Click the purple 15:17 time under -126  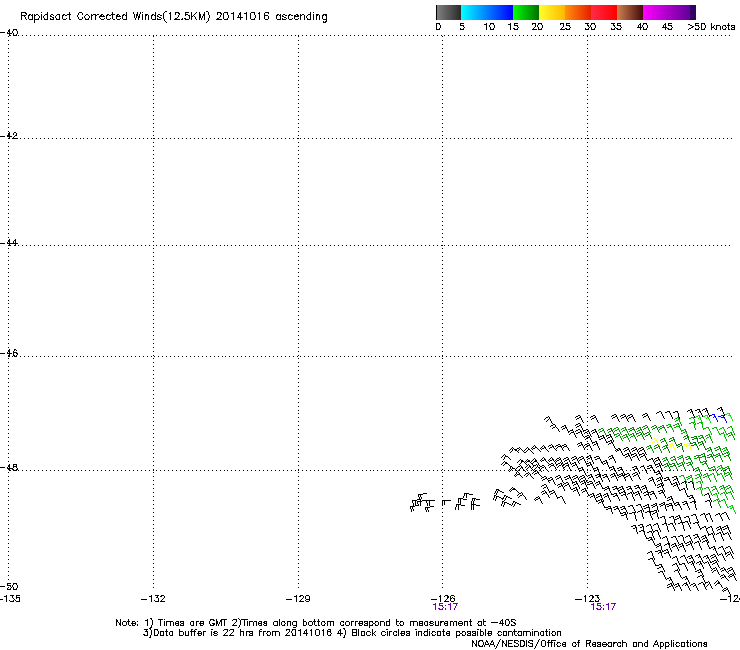(x=445, y=607)
